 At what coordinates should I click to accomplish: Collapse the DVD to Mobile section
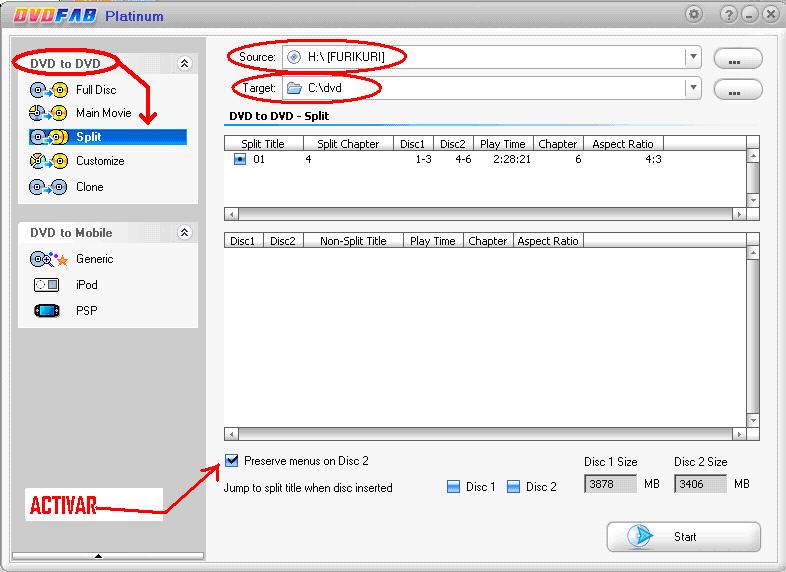(184, 232)
